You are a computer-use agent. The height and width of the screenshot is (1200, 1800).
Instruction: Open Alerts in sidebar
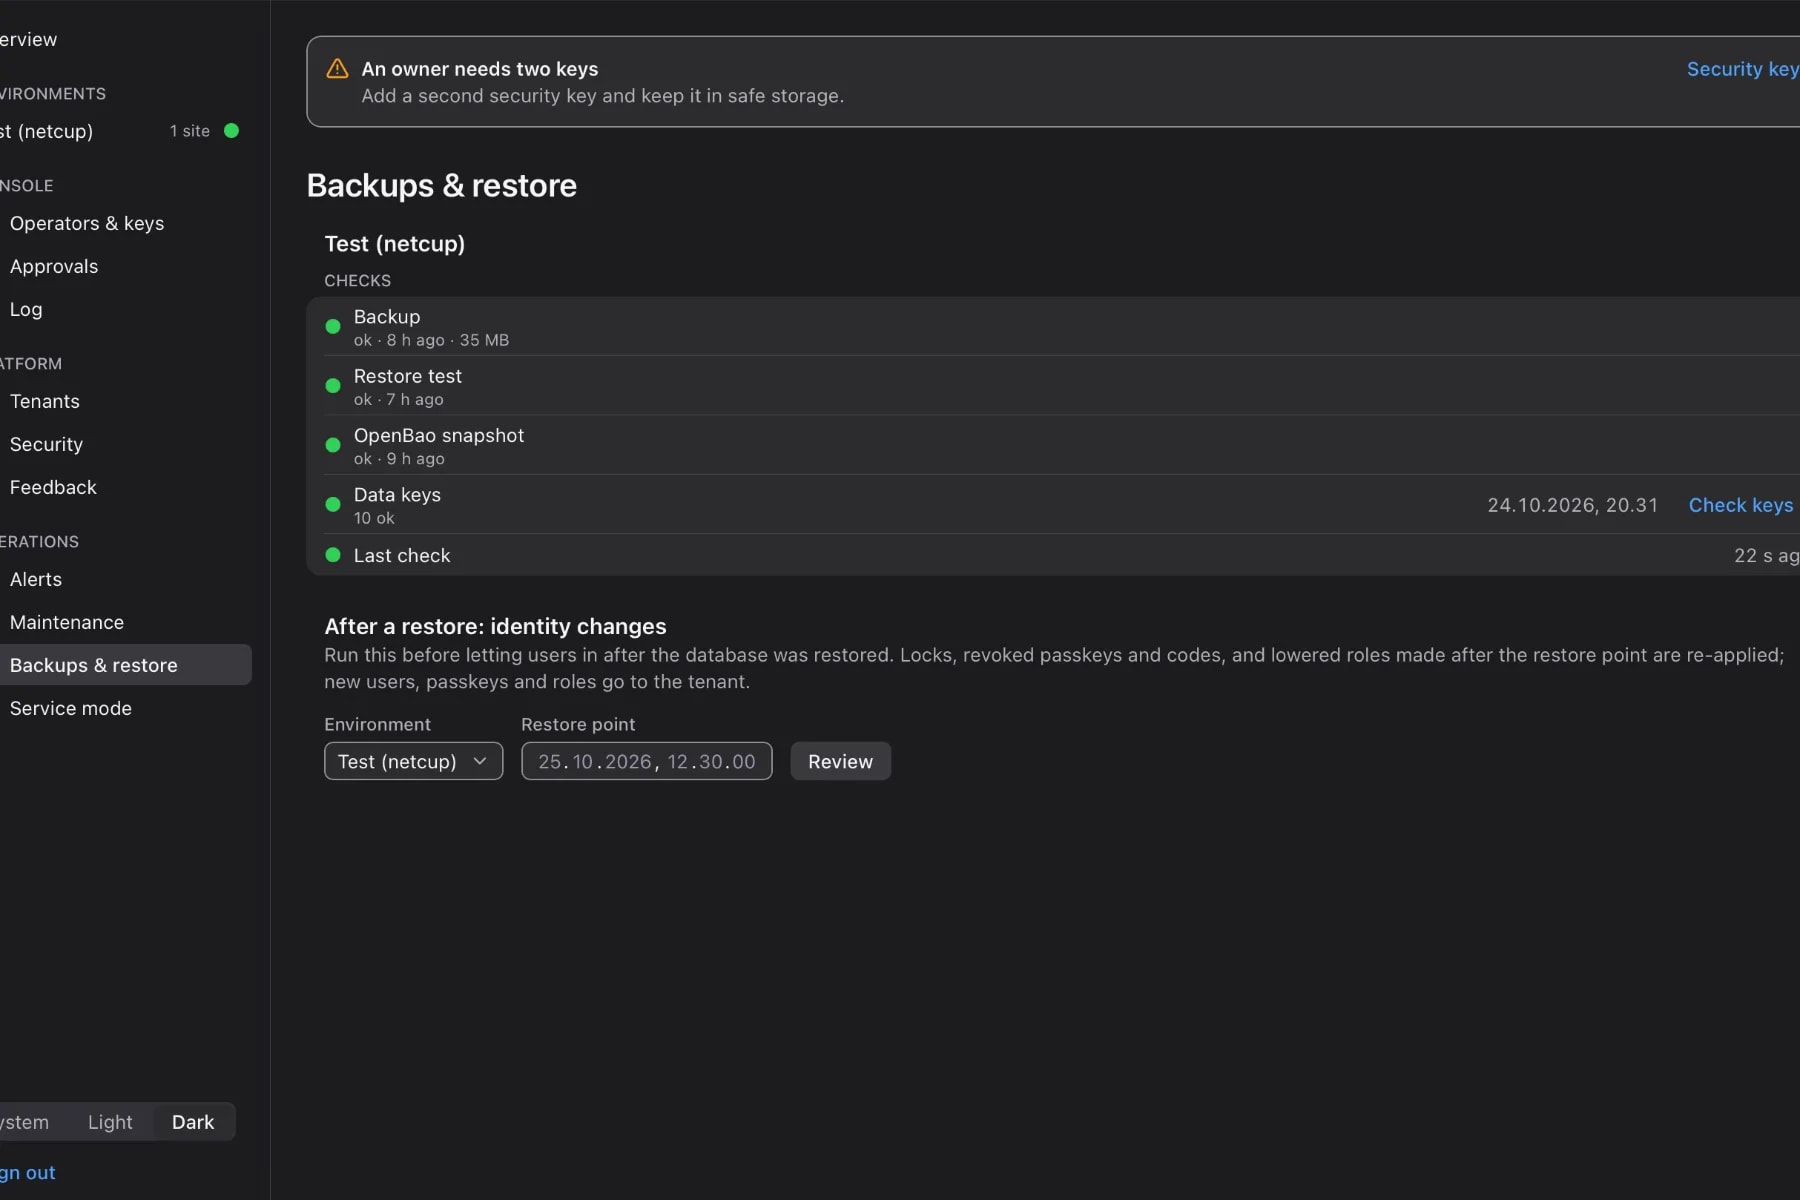coord(36,579)
